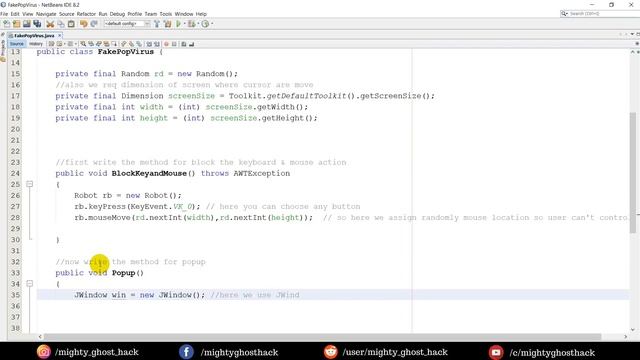Screen dimensions: 640x360
Task: Start macro recording with the red dot icon
Action: [166, 44]
